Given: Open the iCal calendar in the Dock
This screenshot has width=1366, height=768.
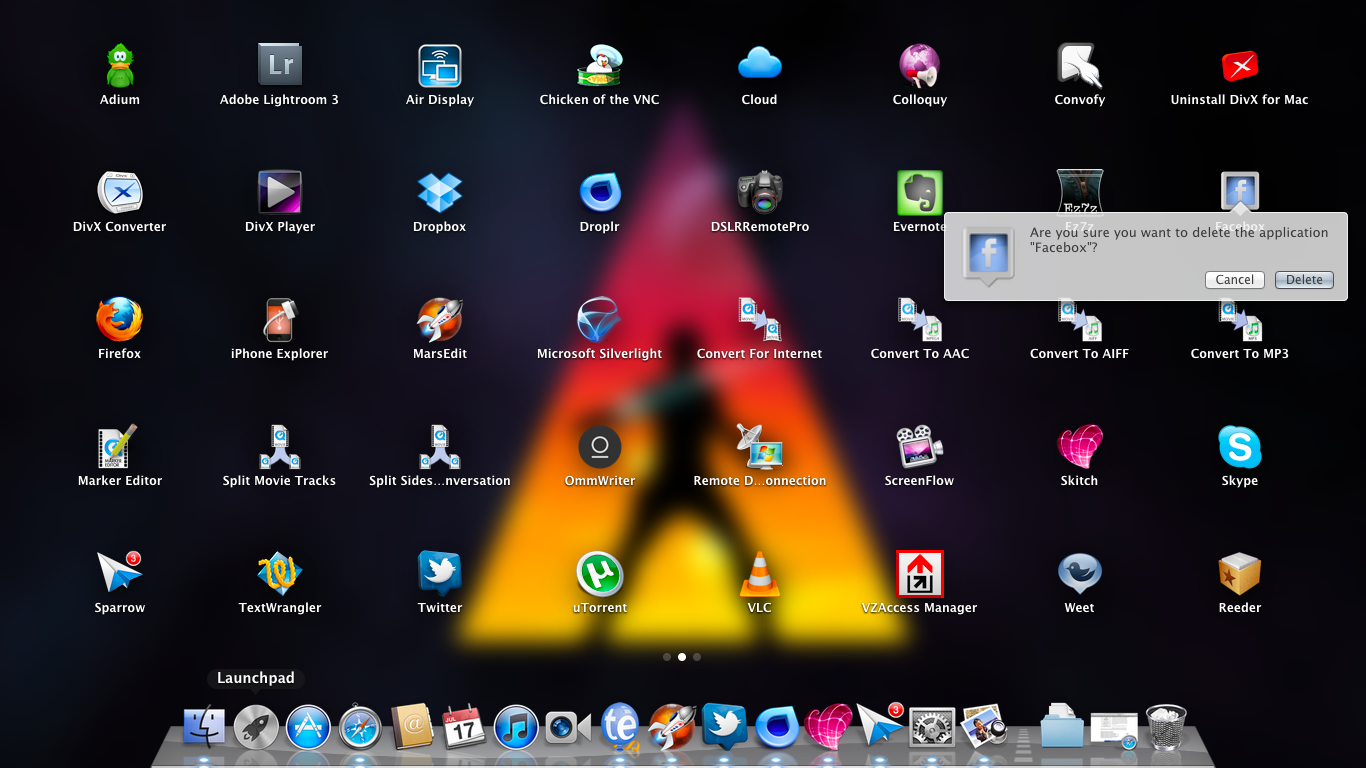Looking at the screenshot, I should pos(464,727).
